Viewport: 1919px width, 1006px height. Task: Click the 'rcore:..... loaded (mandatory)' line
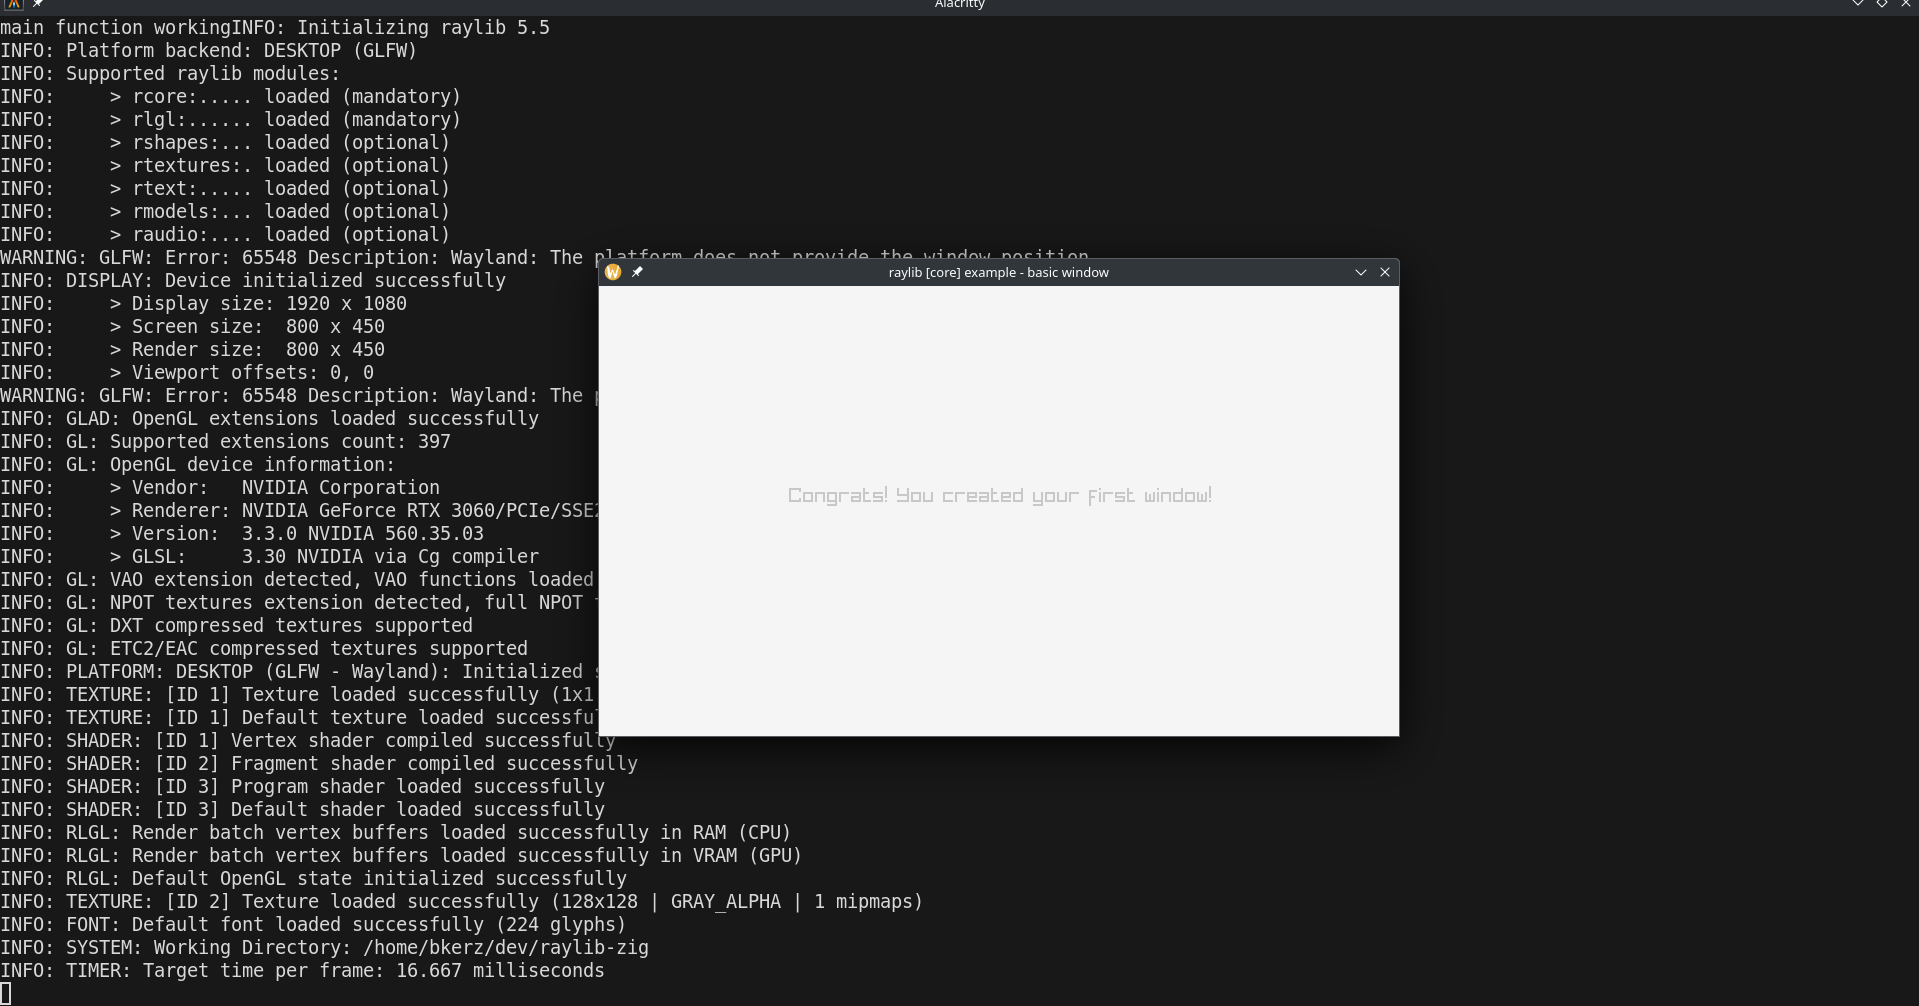click(230, 97)
